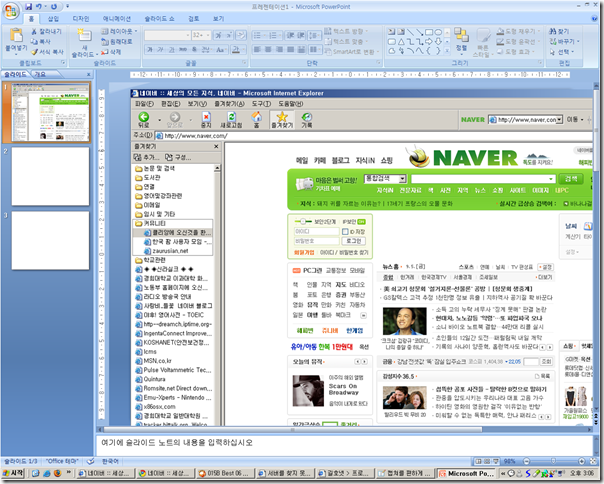The image size is (604, 484).
Task: Pick the rectangle shape in shapes gallery
Action: coord(430,32)
